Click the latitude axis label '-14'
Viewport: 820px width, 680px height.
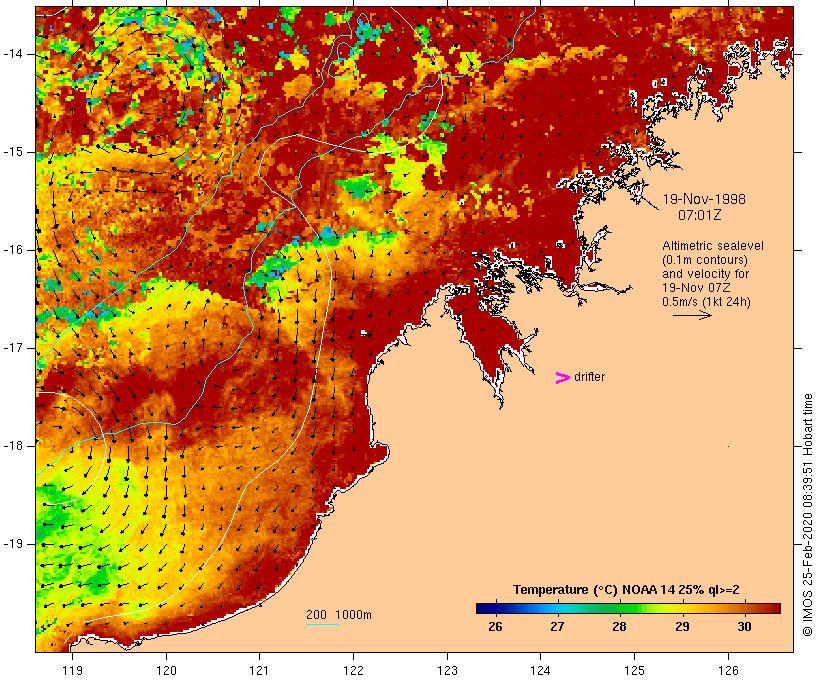point(12,54)
